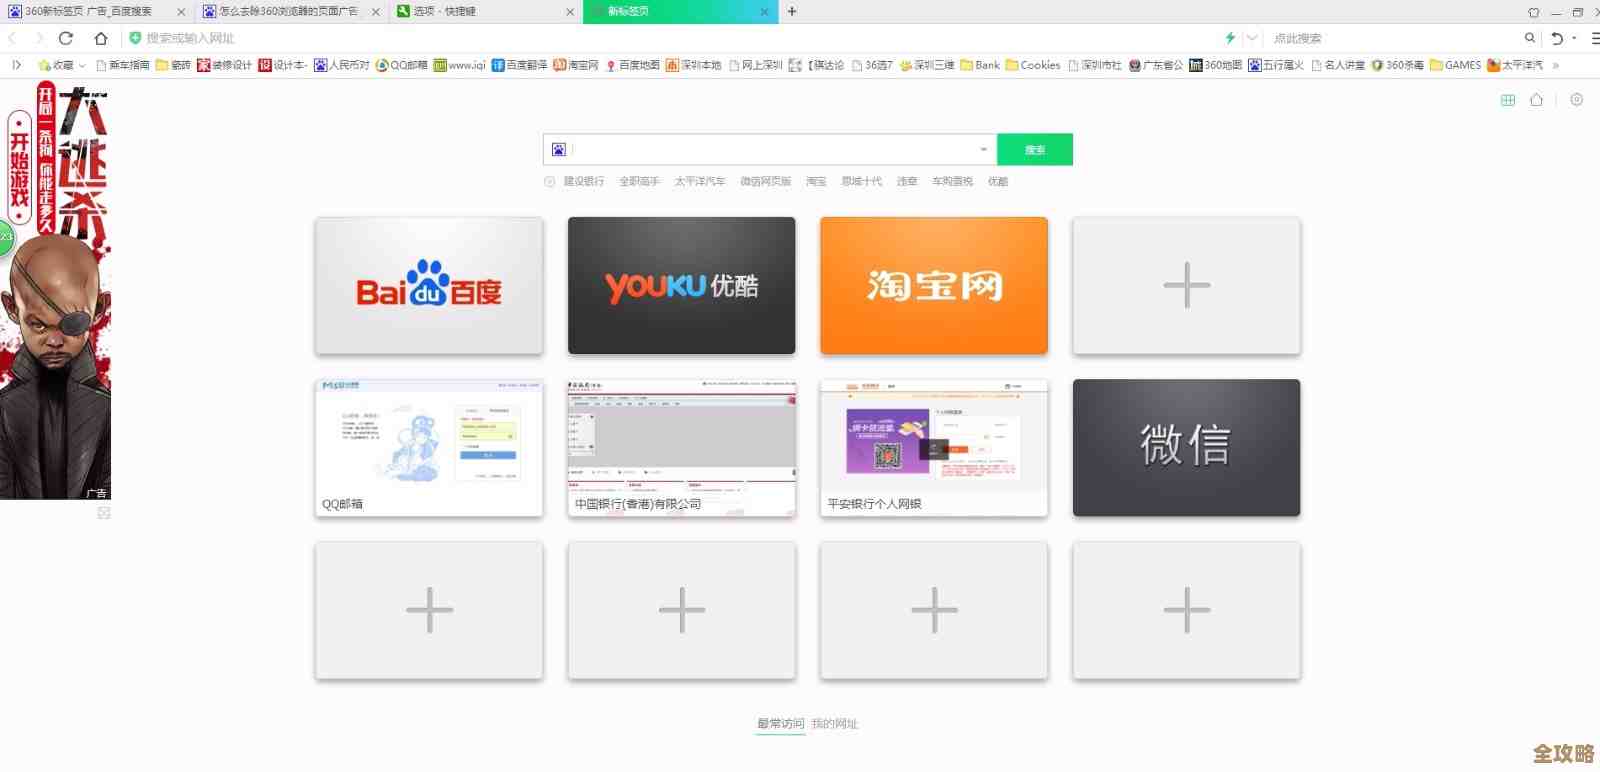Open the QQ邮箱 bookmark in bookmarks bar
The width and height of the screenshot is (1600, 772).
pyautogui.click(x=401, y=65)
